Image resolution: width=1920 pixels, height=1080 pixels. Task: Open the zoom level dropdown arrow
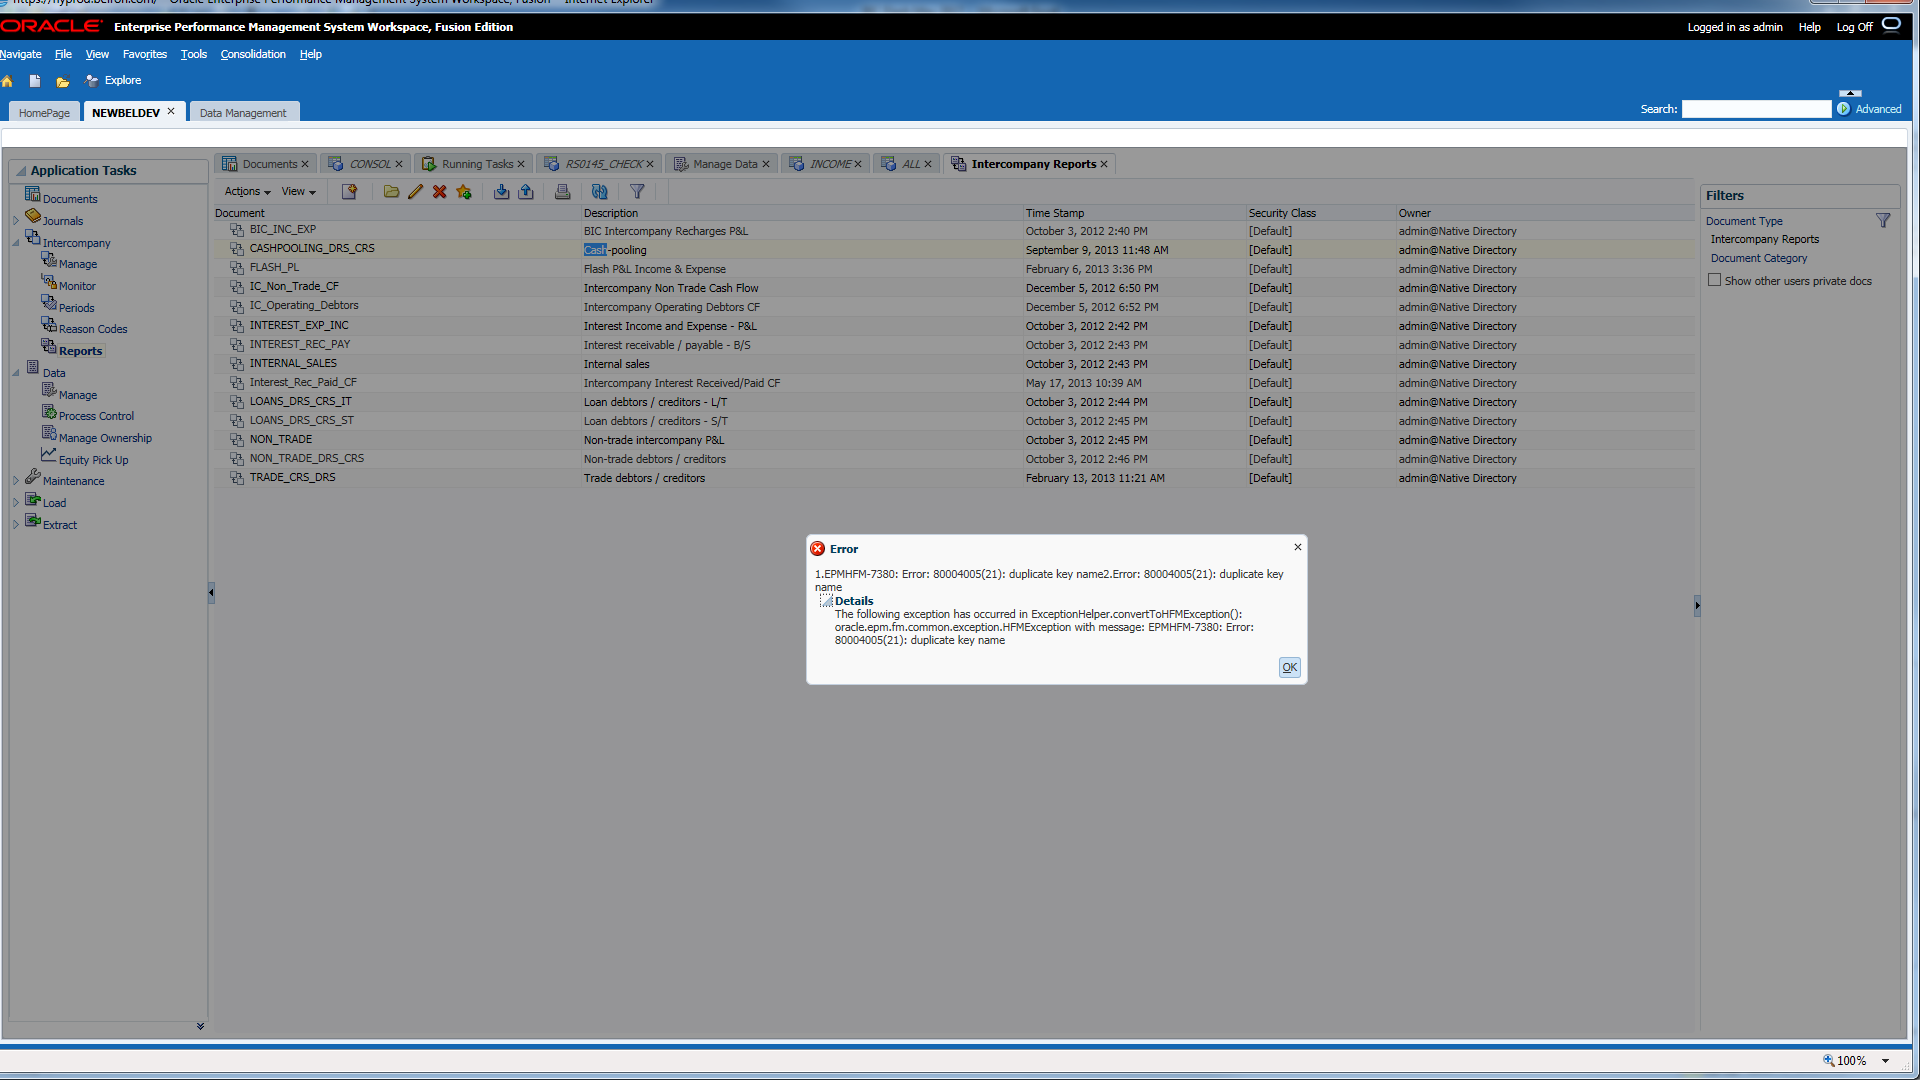(x=1885, y=1061)
